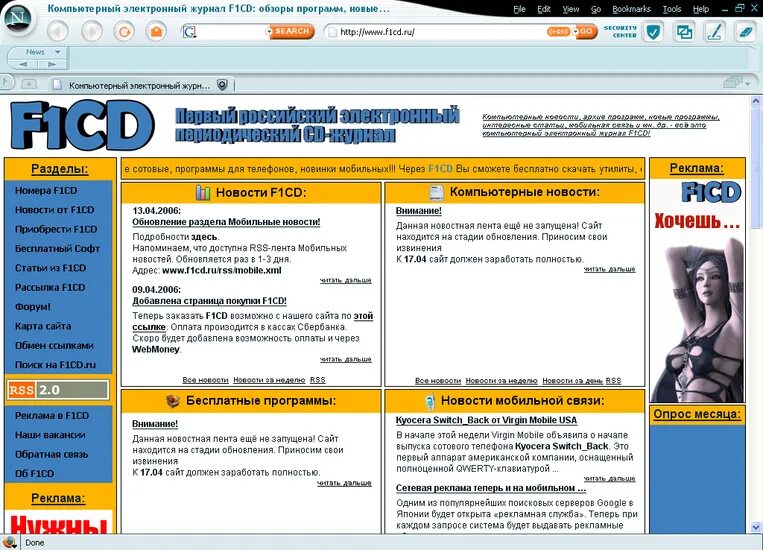The height and width of the screenshot is (550, 763).
Task: Click the Netscape logo icon
Action: tap(18, 19)
